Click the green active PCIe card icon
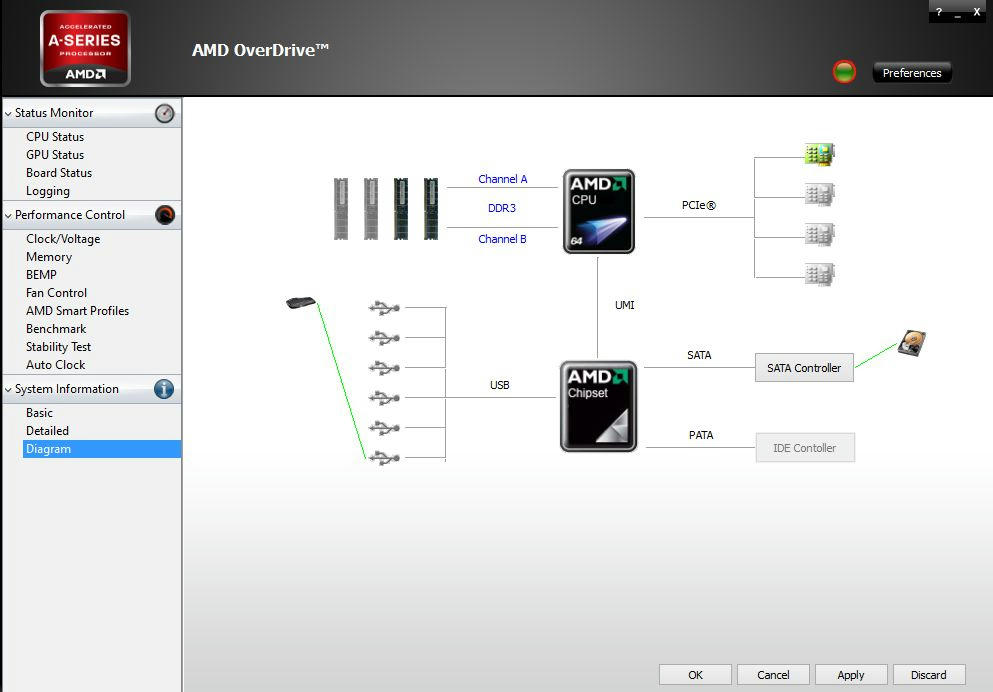 click(819, 154)
